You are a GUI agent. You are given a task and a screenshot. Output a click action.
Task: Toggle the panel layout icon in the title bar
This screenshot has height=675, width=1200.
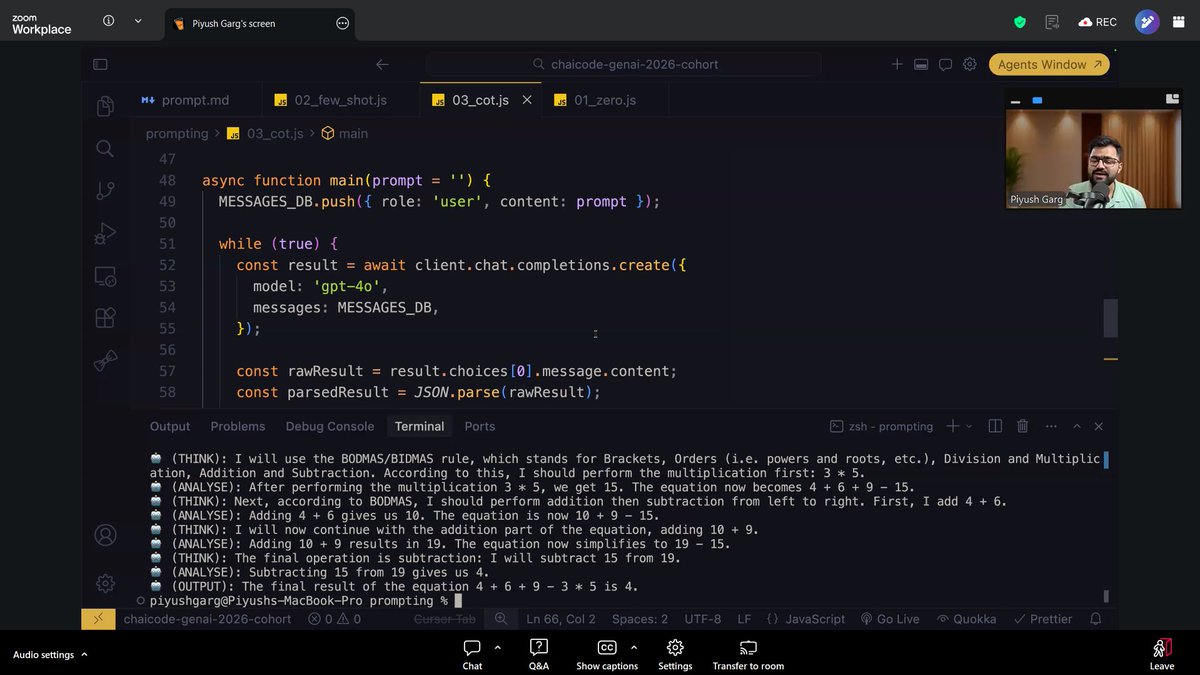pyautogui.click(x=920, y=64)
